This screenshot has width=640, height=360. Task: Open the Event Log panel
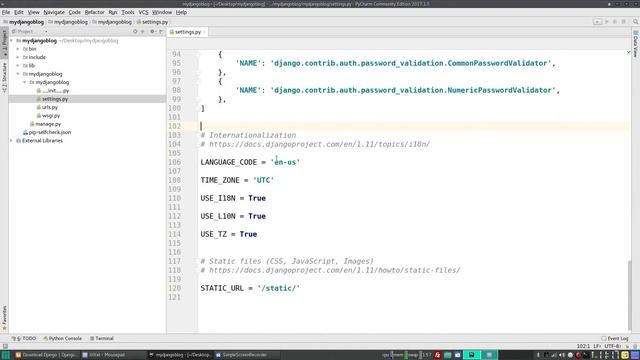[615, 338]
